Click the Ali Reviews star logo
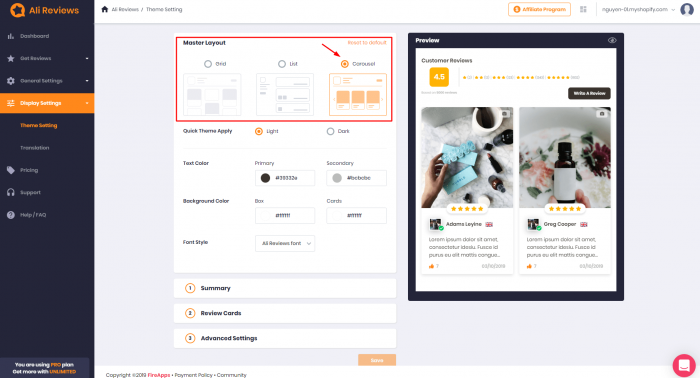 [x=17, y=10]
